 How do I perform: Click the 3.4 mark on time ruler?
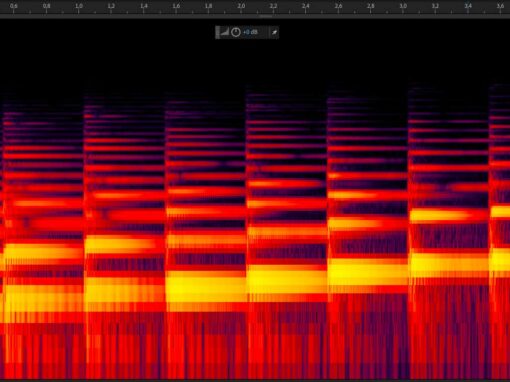468,6
